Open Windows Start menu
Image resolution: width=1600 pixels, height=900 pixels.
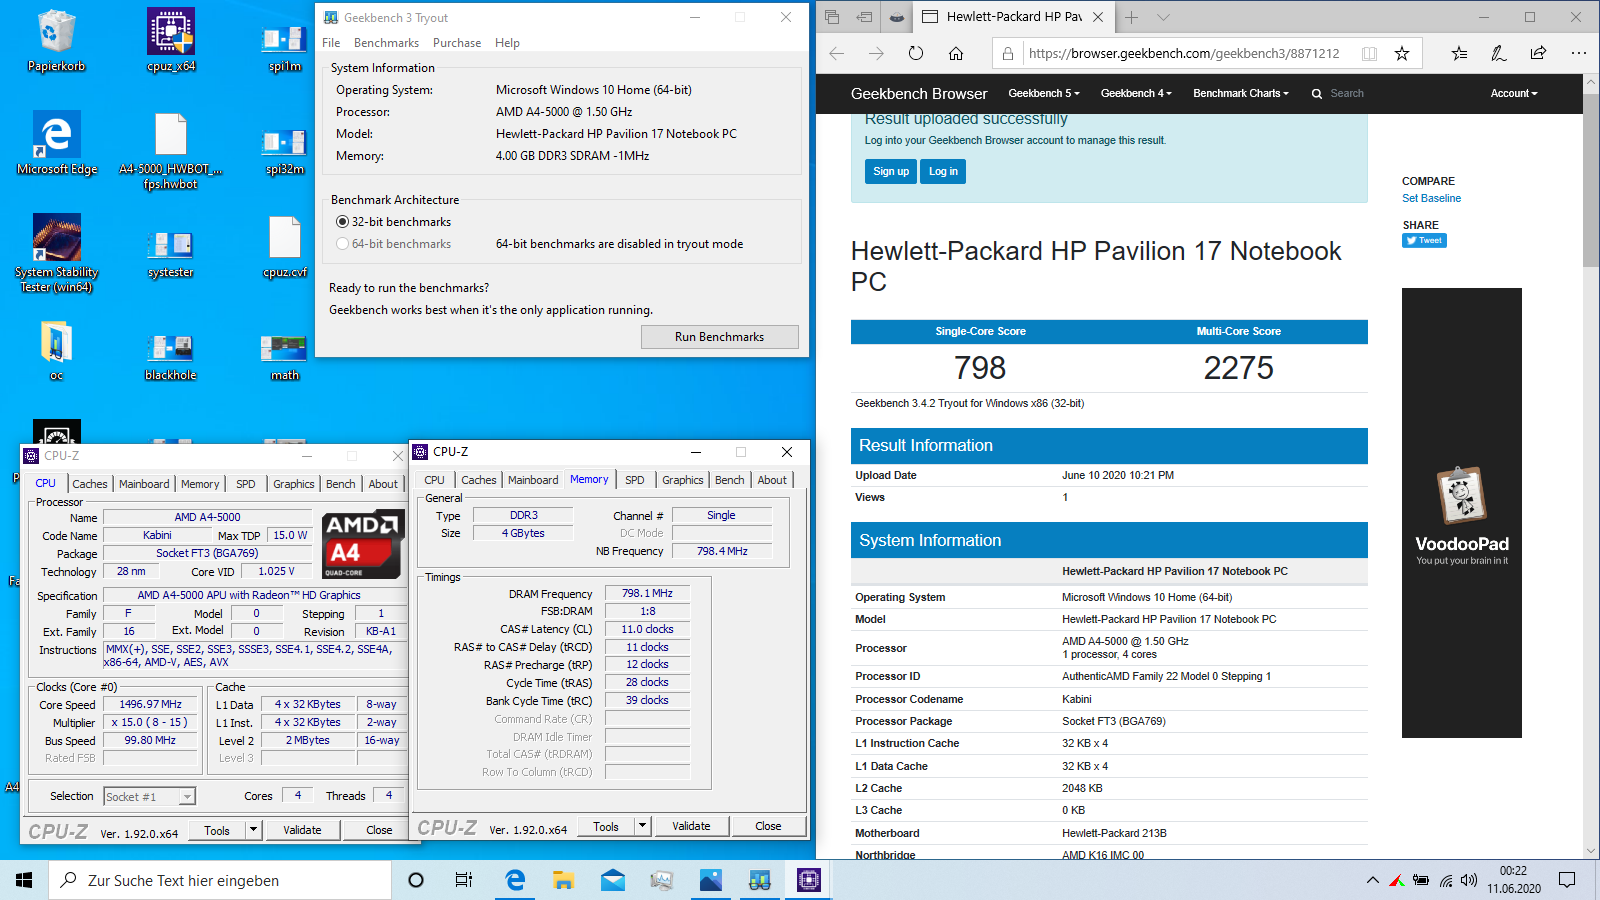point(24,880)
